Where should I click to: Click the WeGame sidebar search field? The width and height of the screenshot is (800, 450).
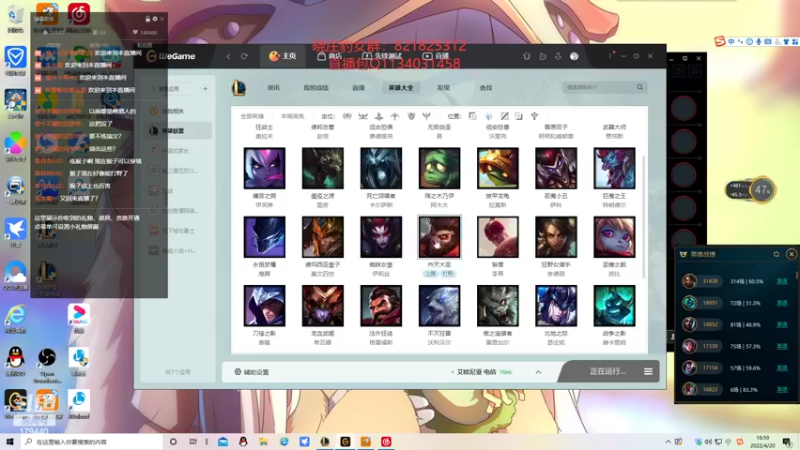point(172,89)
